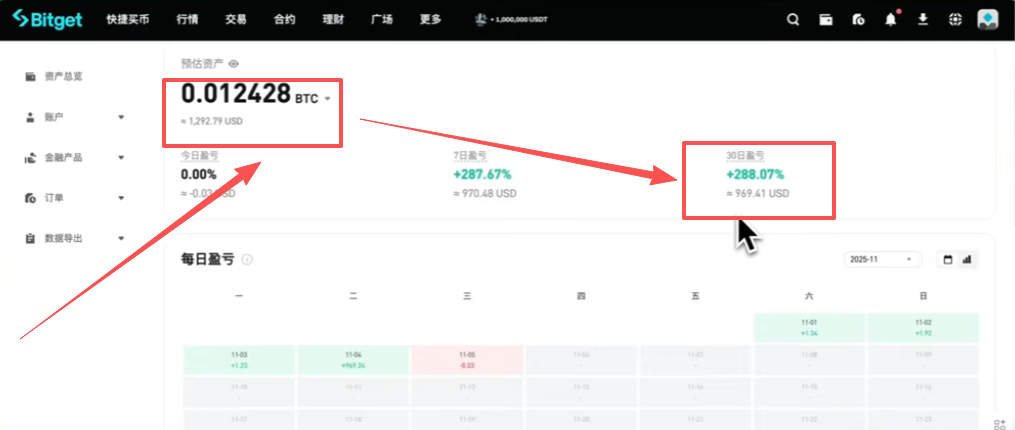This screenshot has height=430, width=1015.
Task: Click the 账户 sidebar label
Action: pyautogui.click(x=54, y=117)
